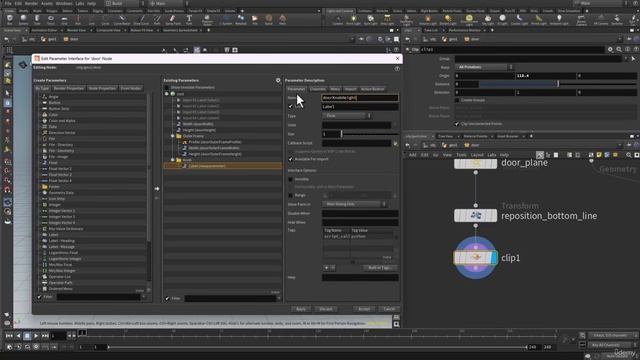Click the Disable When input field
640x360 pixels.
click(x=360, y=213)
